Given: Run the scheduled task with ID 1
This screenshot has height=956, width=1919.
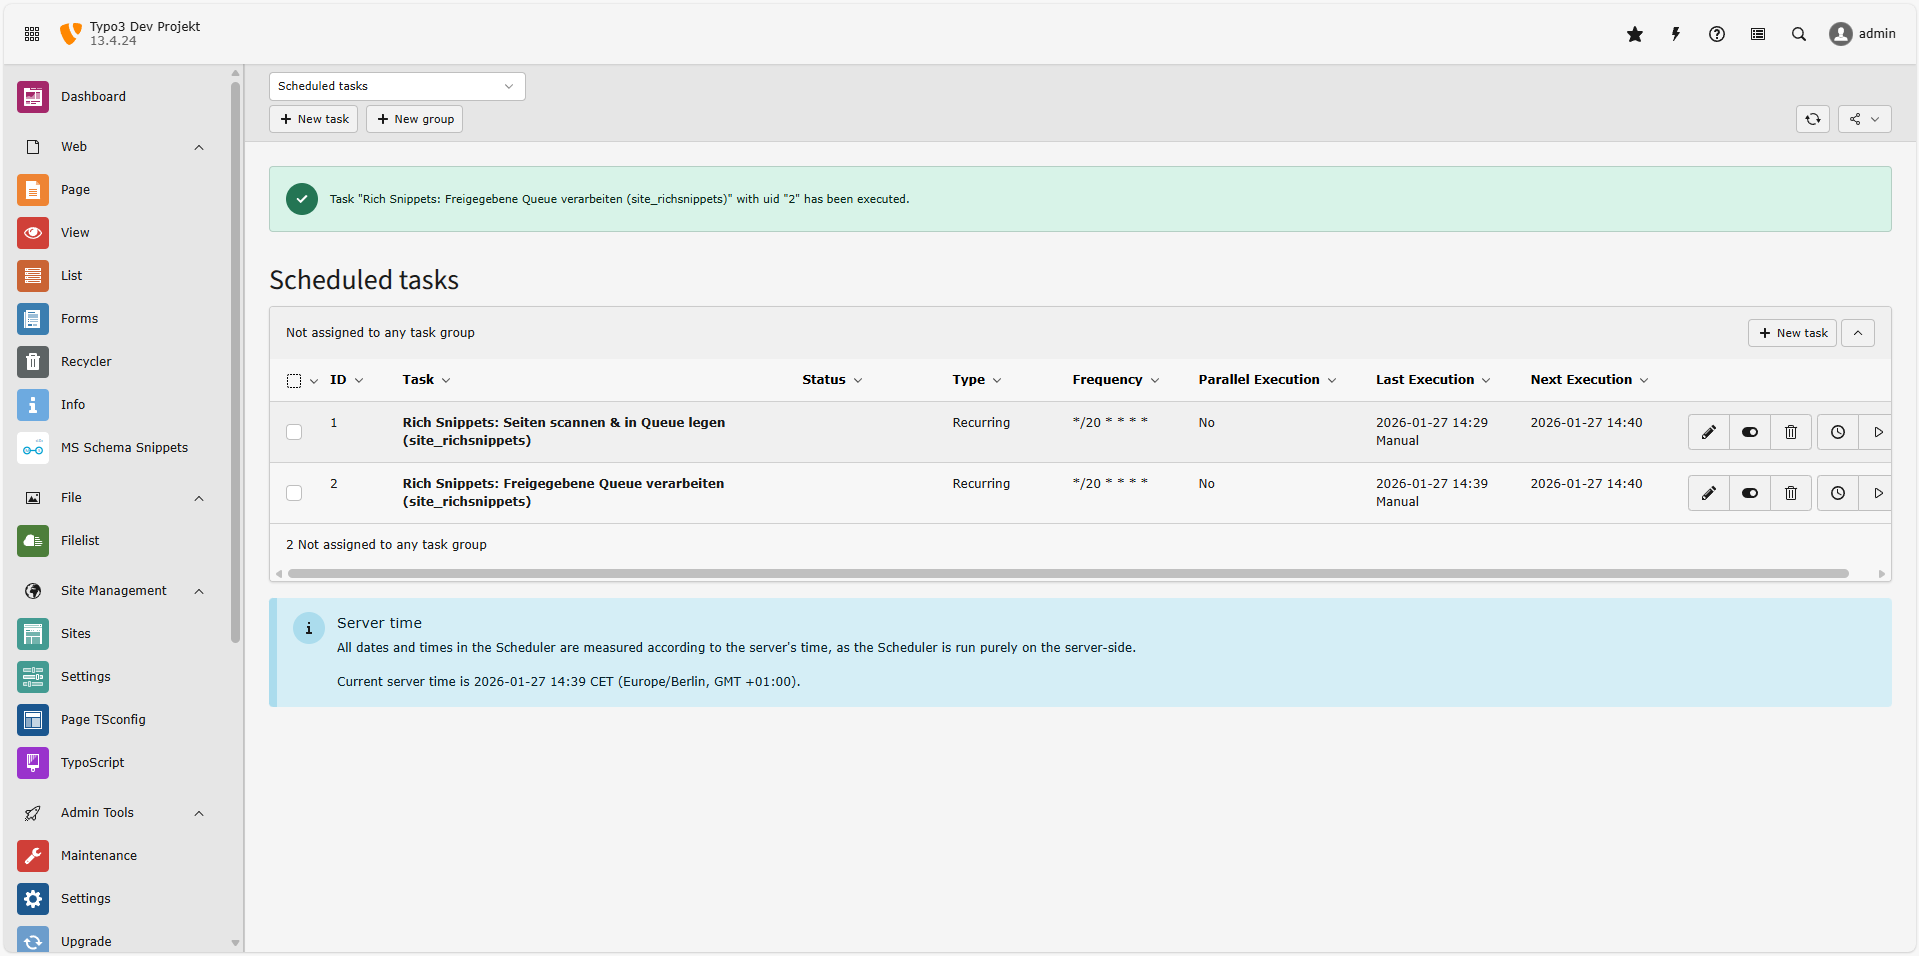Looking at the screenshot, I should [1878, 432].
